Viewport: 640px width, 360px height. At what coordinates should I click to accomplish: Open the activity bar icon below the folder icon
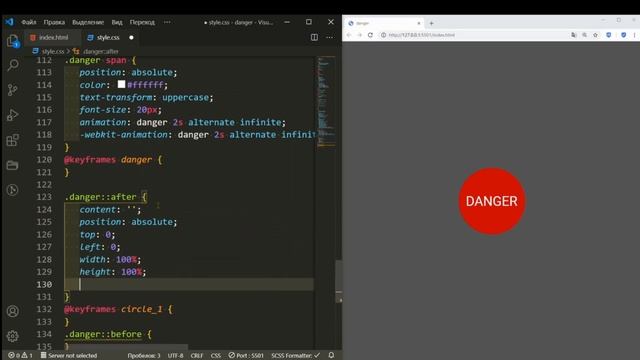pos(13,190)
